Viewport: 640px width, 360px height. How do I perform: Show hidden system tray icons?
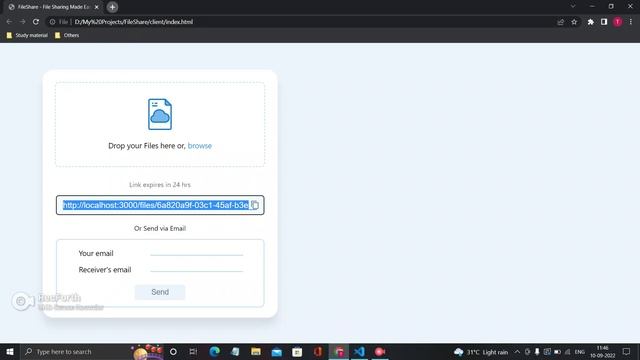[517, 351]
